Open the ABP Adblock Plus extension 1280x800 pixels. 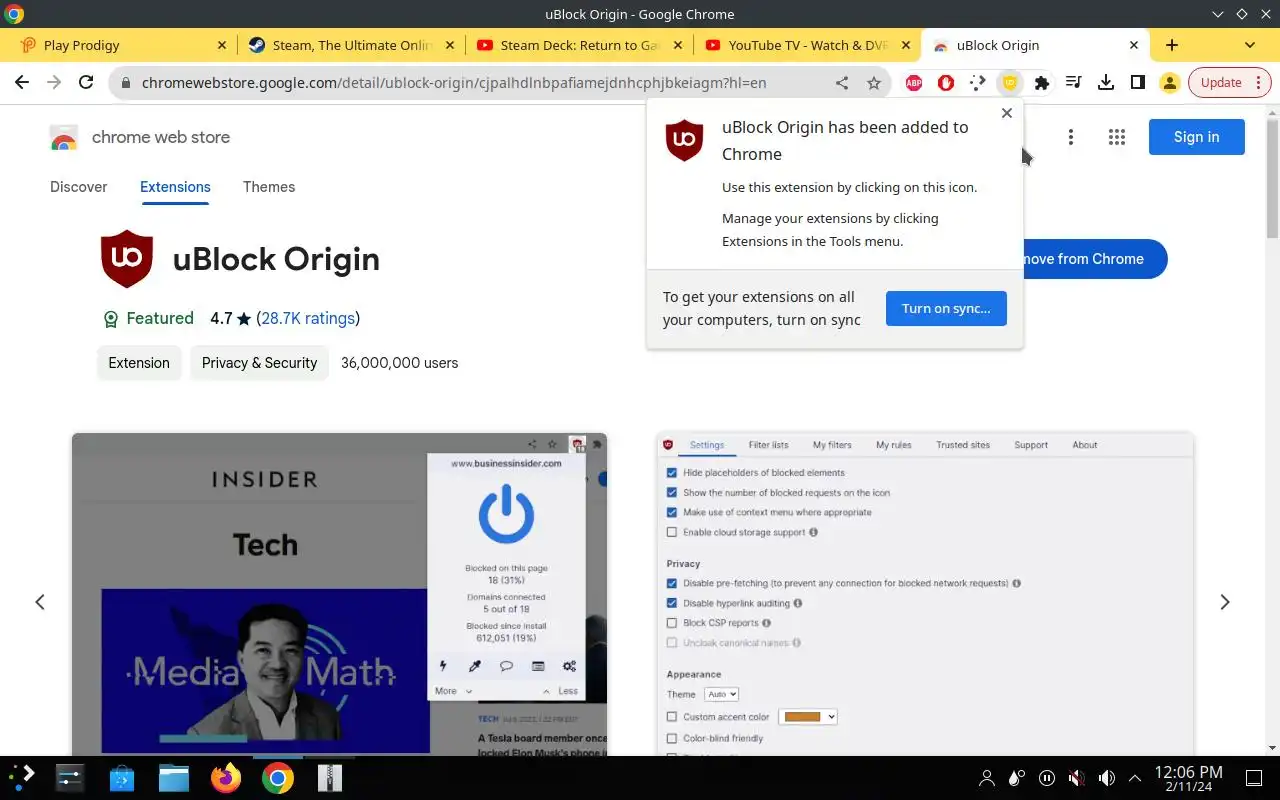coord(914,83)
